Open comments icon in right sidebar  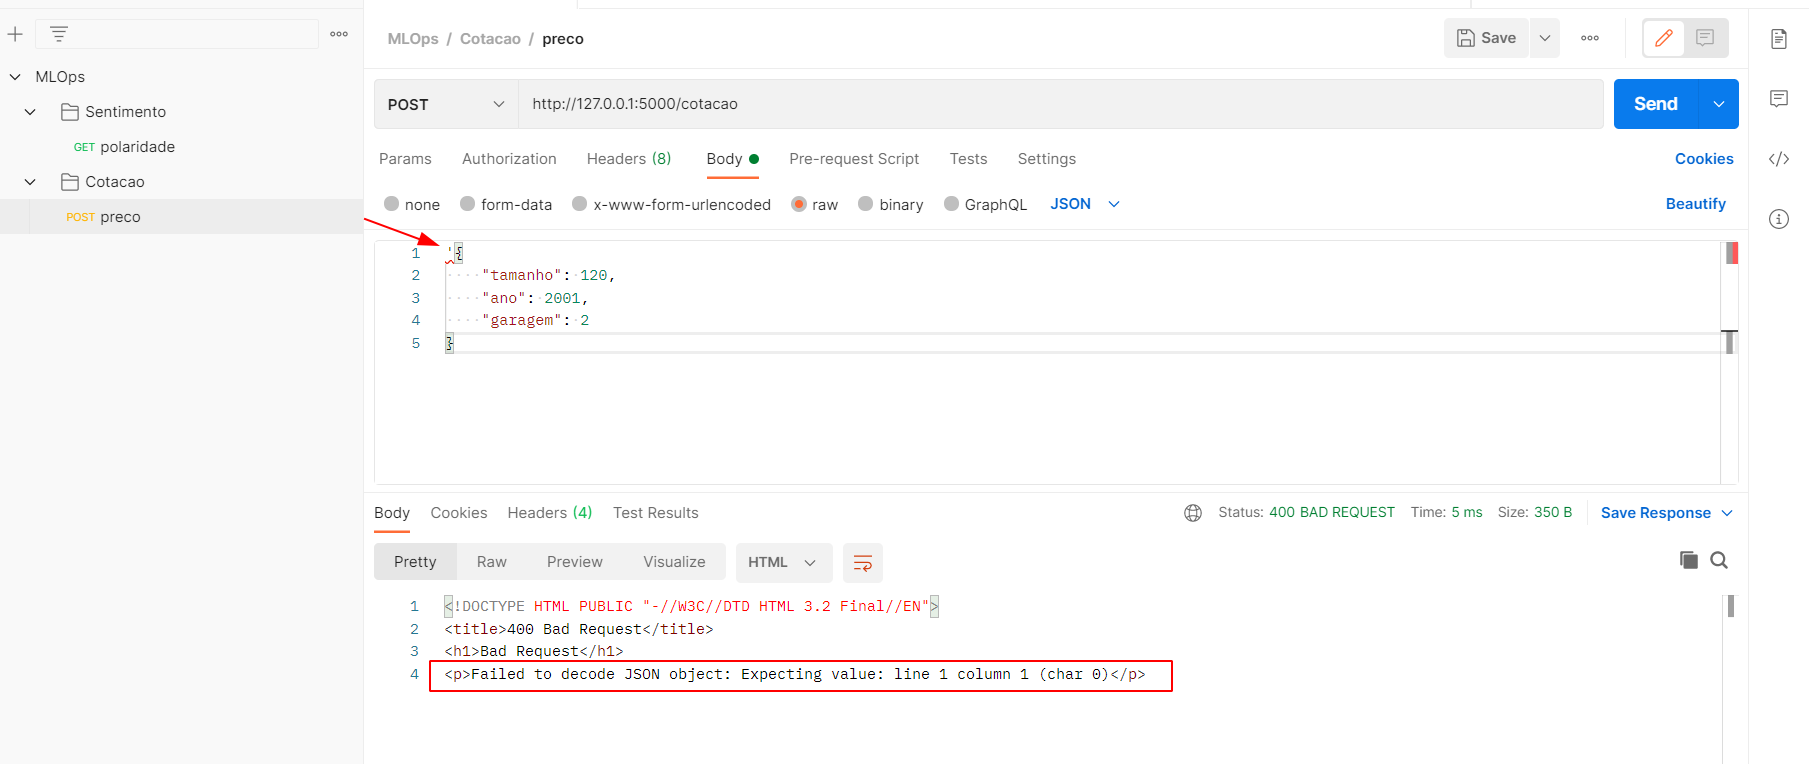click(1779, 98)
